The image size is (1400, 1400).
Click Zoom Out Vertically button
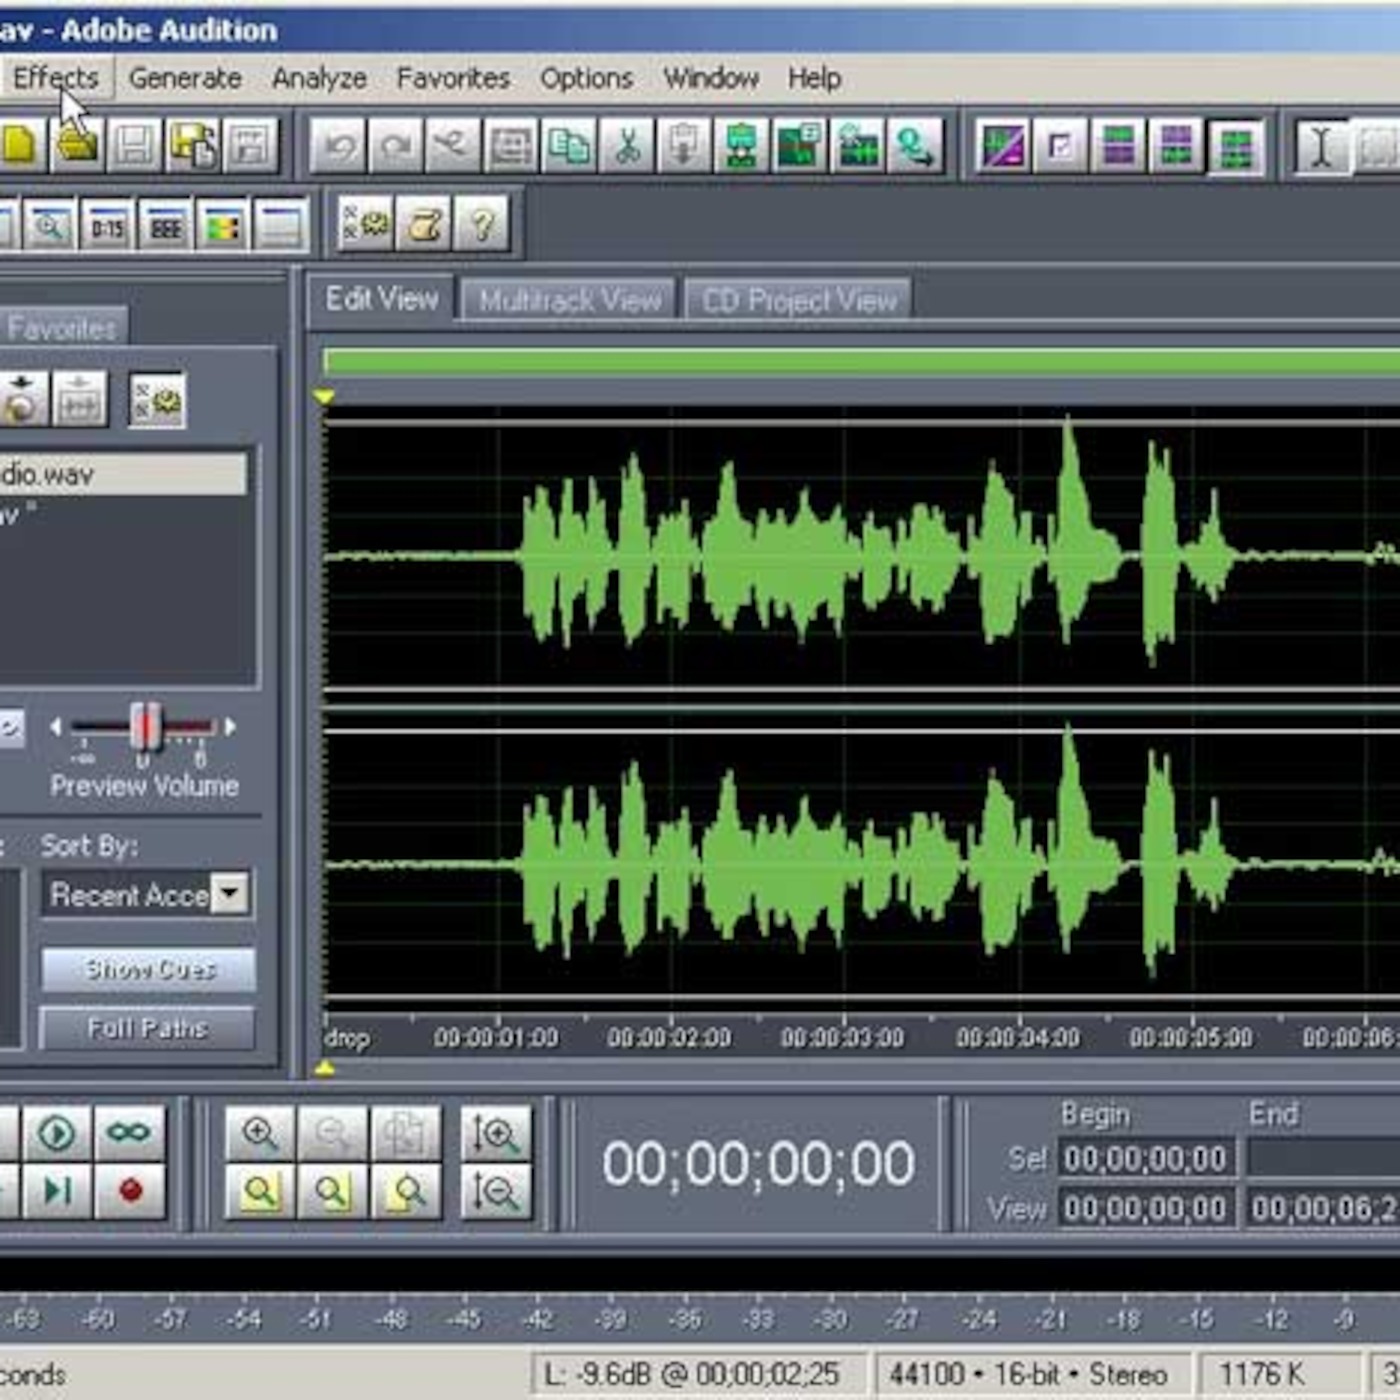point(496,1191)
